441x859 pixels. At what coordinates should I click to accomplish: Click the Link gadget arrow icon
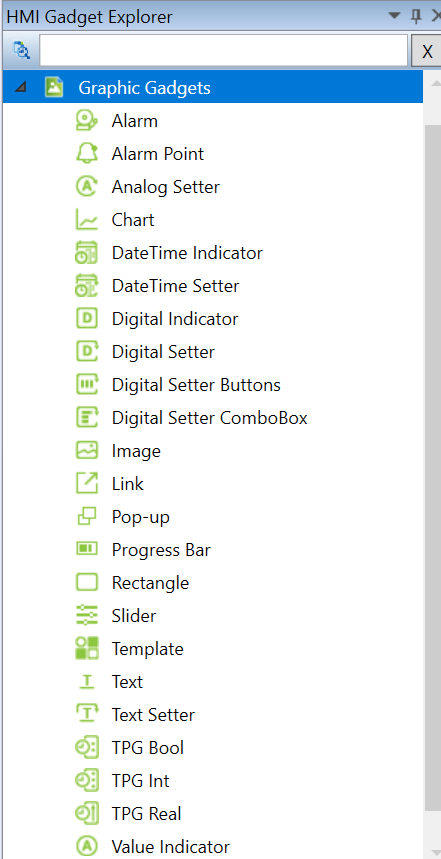[x=87, y=484]
